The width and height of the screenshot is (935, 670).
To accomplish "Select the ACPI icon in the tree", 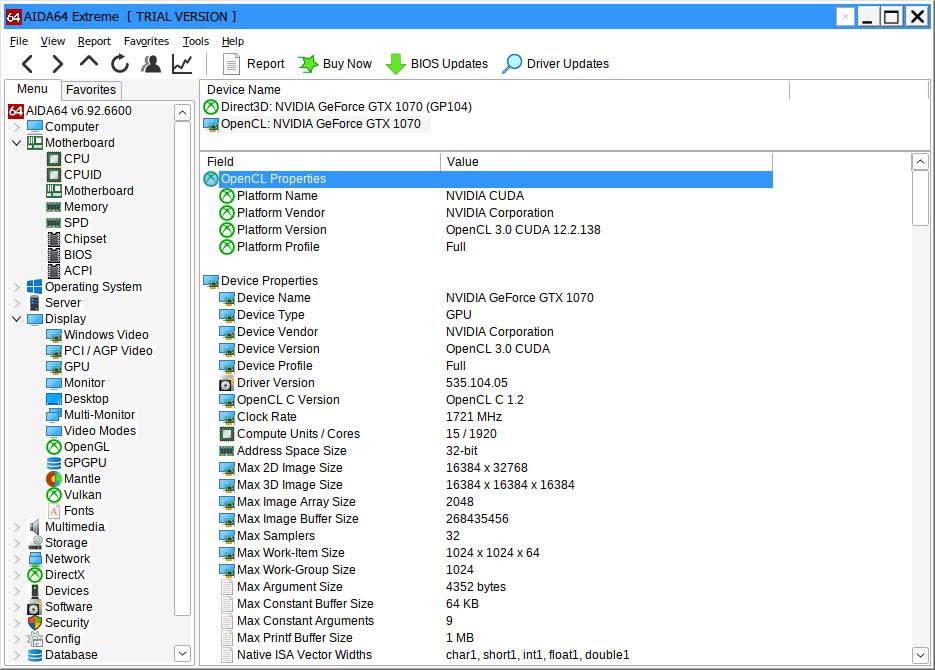I will (54, 271).
